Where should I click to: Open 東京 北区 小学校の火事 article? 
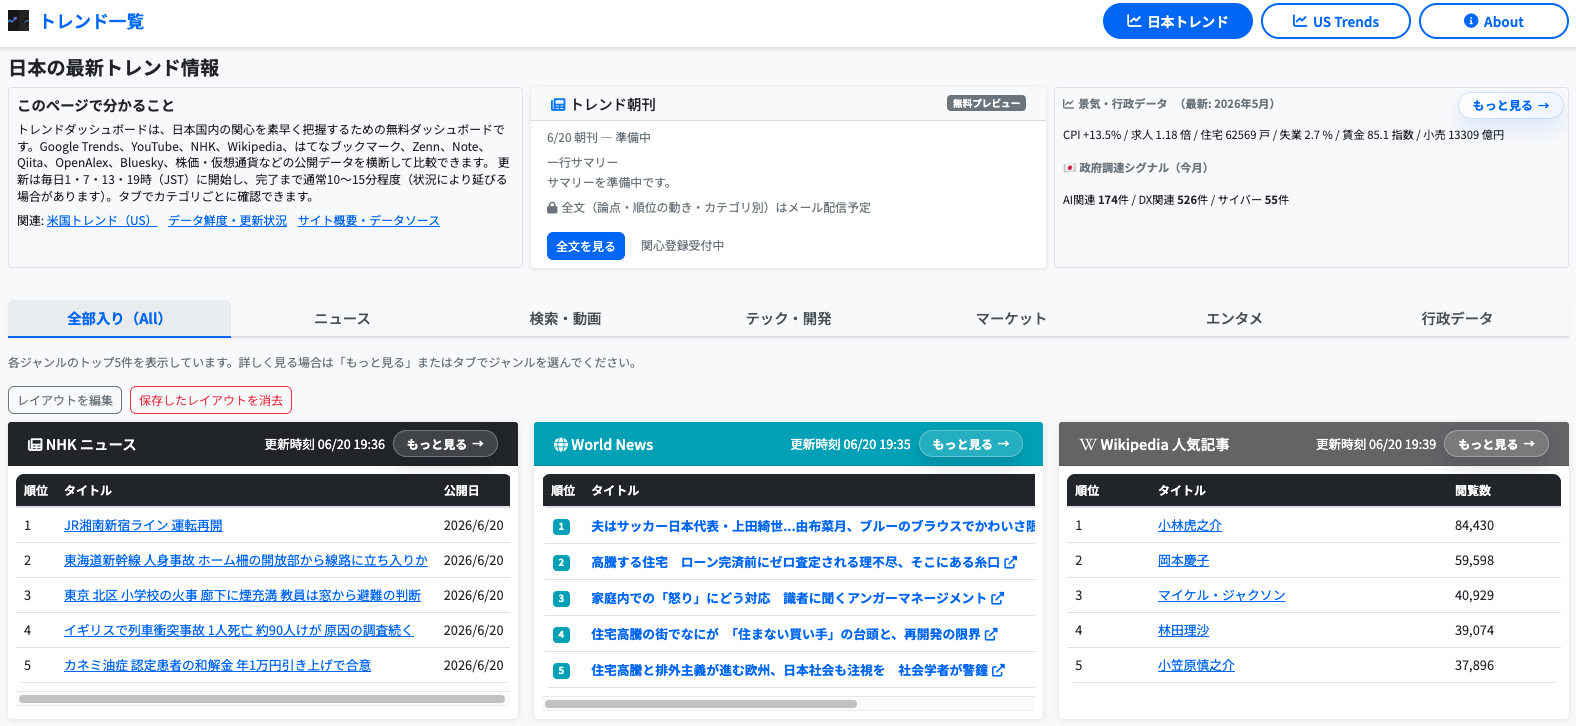point(242,596)
